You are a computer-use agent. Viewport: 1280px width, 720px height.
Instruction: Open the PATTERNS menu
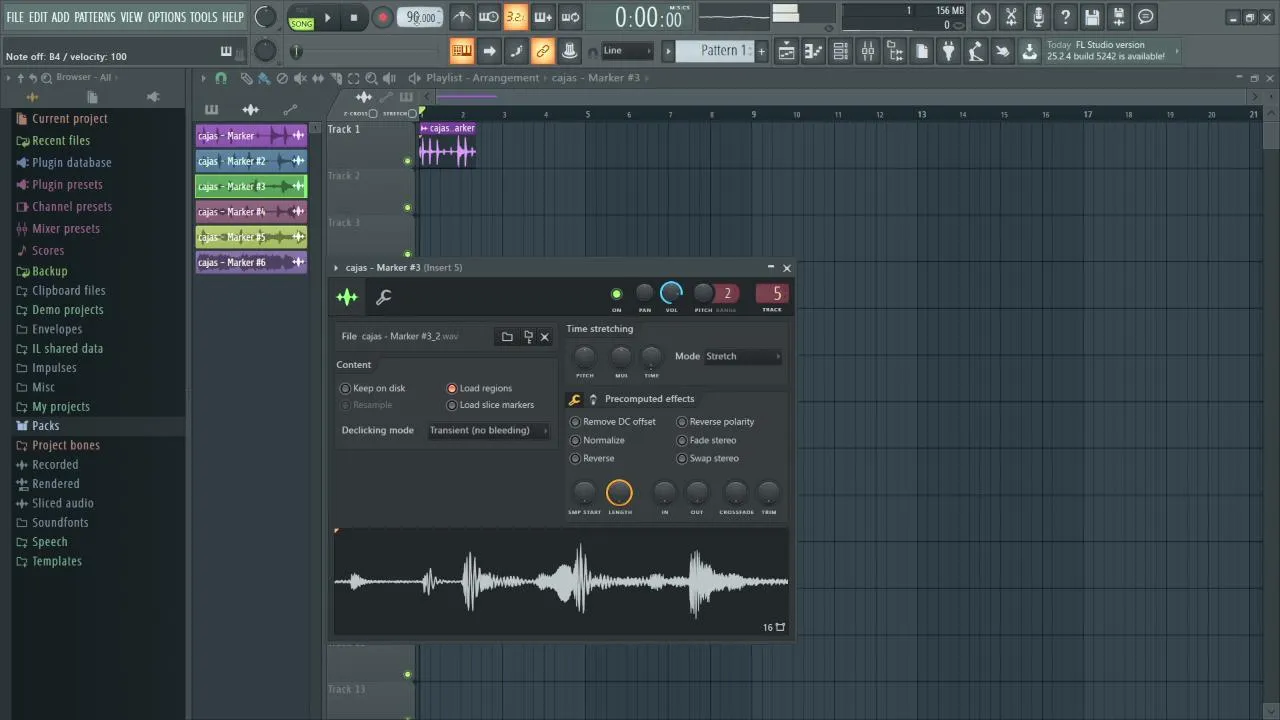(x=95, y=17)
